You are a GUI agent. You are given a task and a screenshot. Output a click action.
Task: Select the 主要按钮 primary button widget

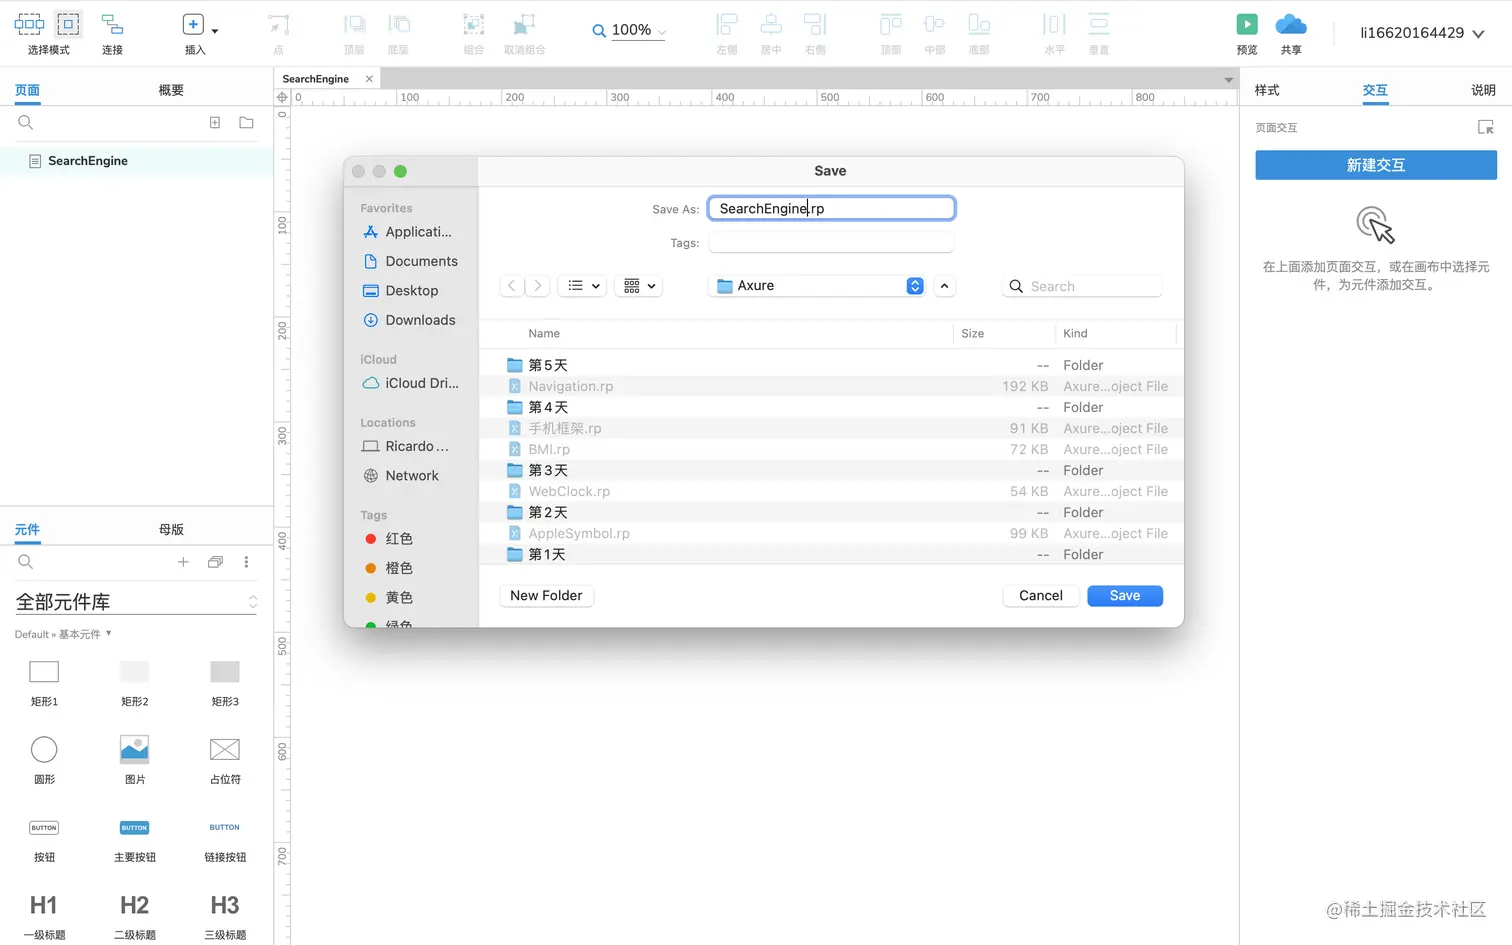point(134,840)
